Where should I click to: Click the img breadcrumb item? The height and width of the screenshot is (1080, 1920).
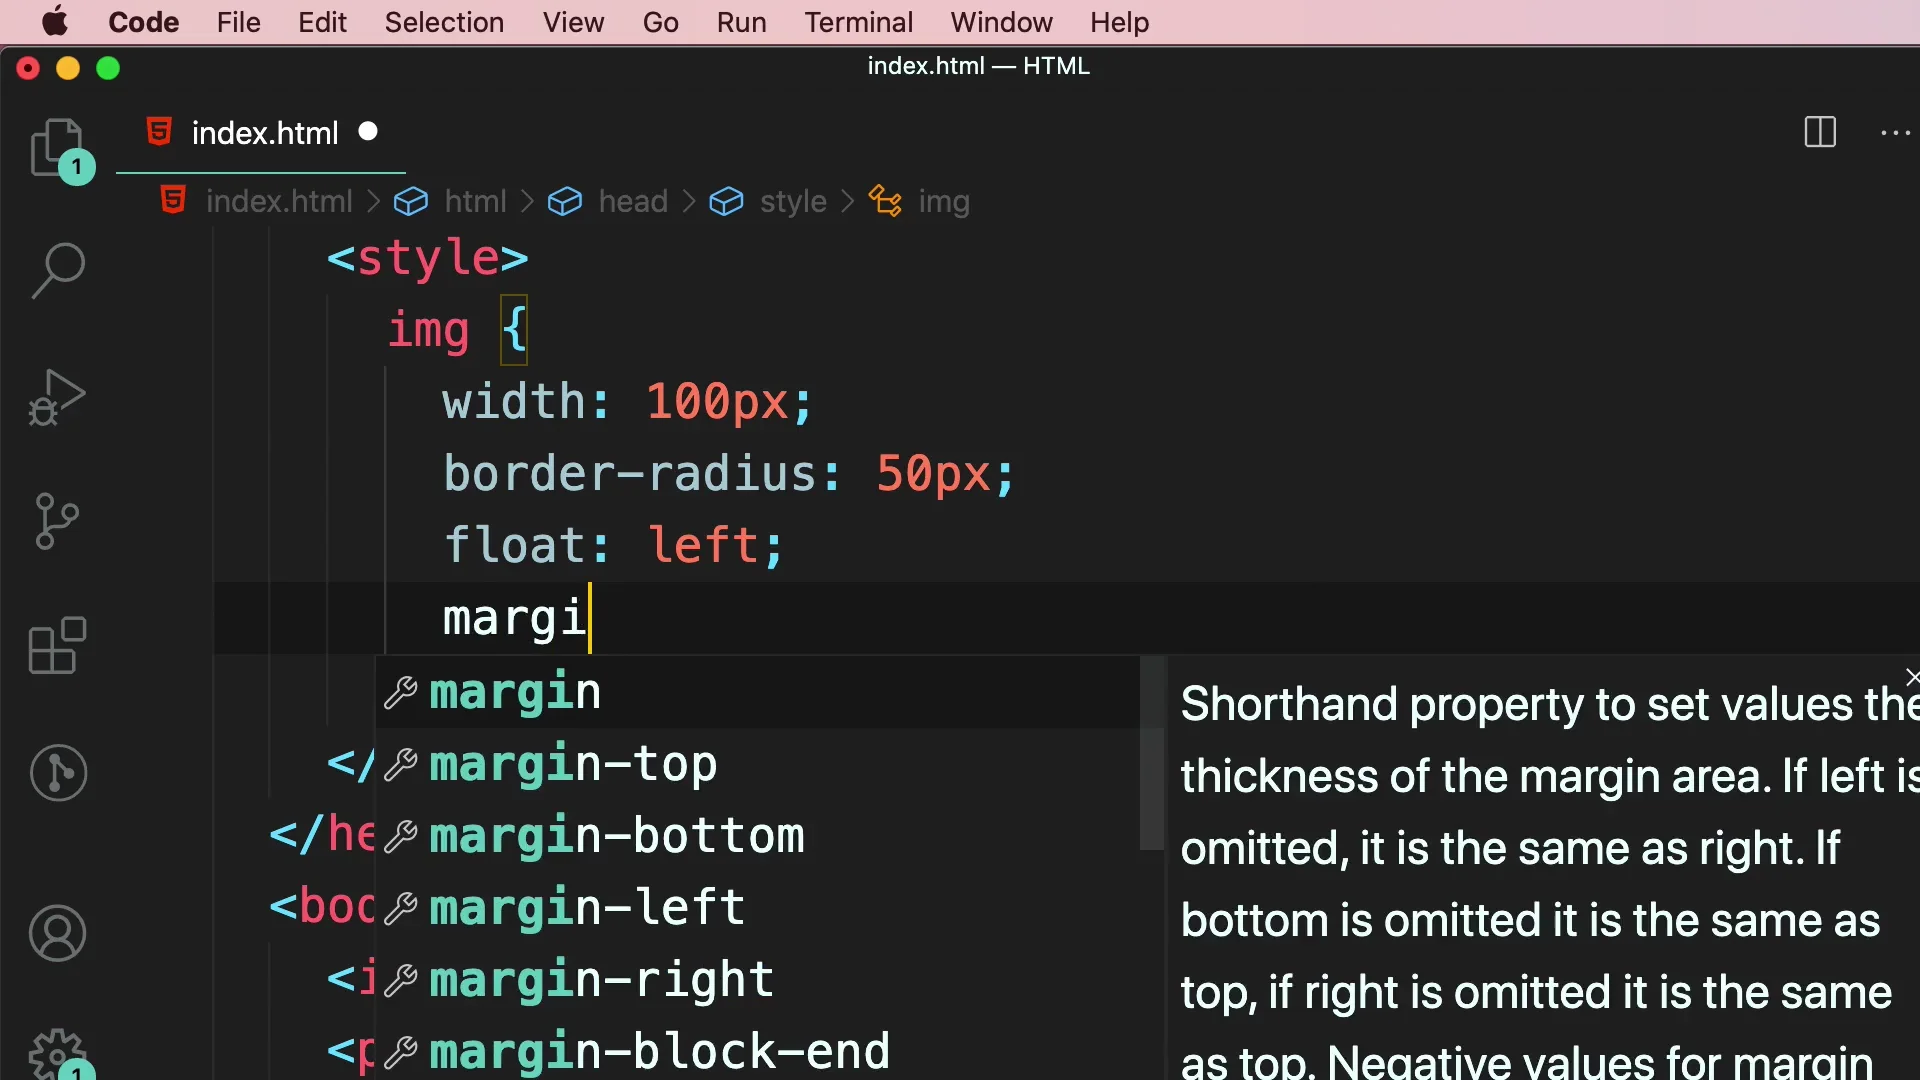tap(919, 201)
